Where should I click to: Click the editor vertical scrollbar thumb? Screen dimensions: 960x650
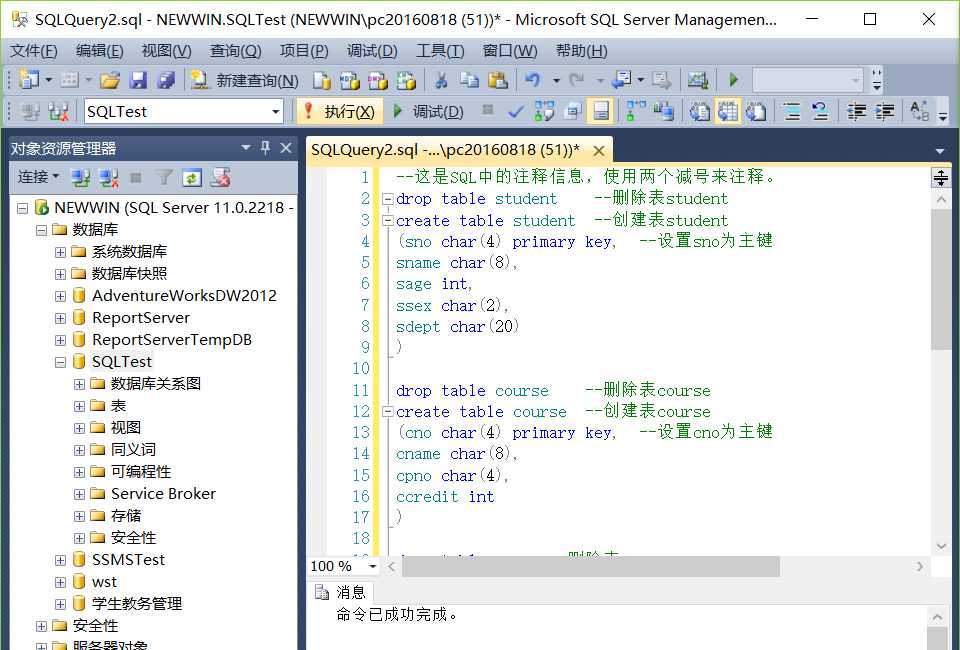(941, 280)
